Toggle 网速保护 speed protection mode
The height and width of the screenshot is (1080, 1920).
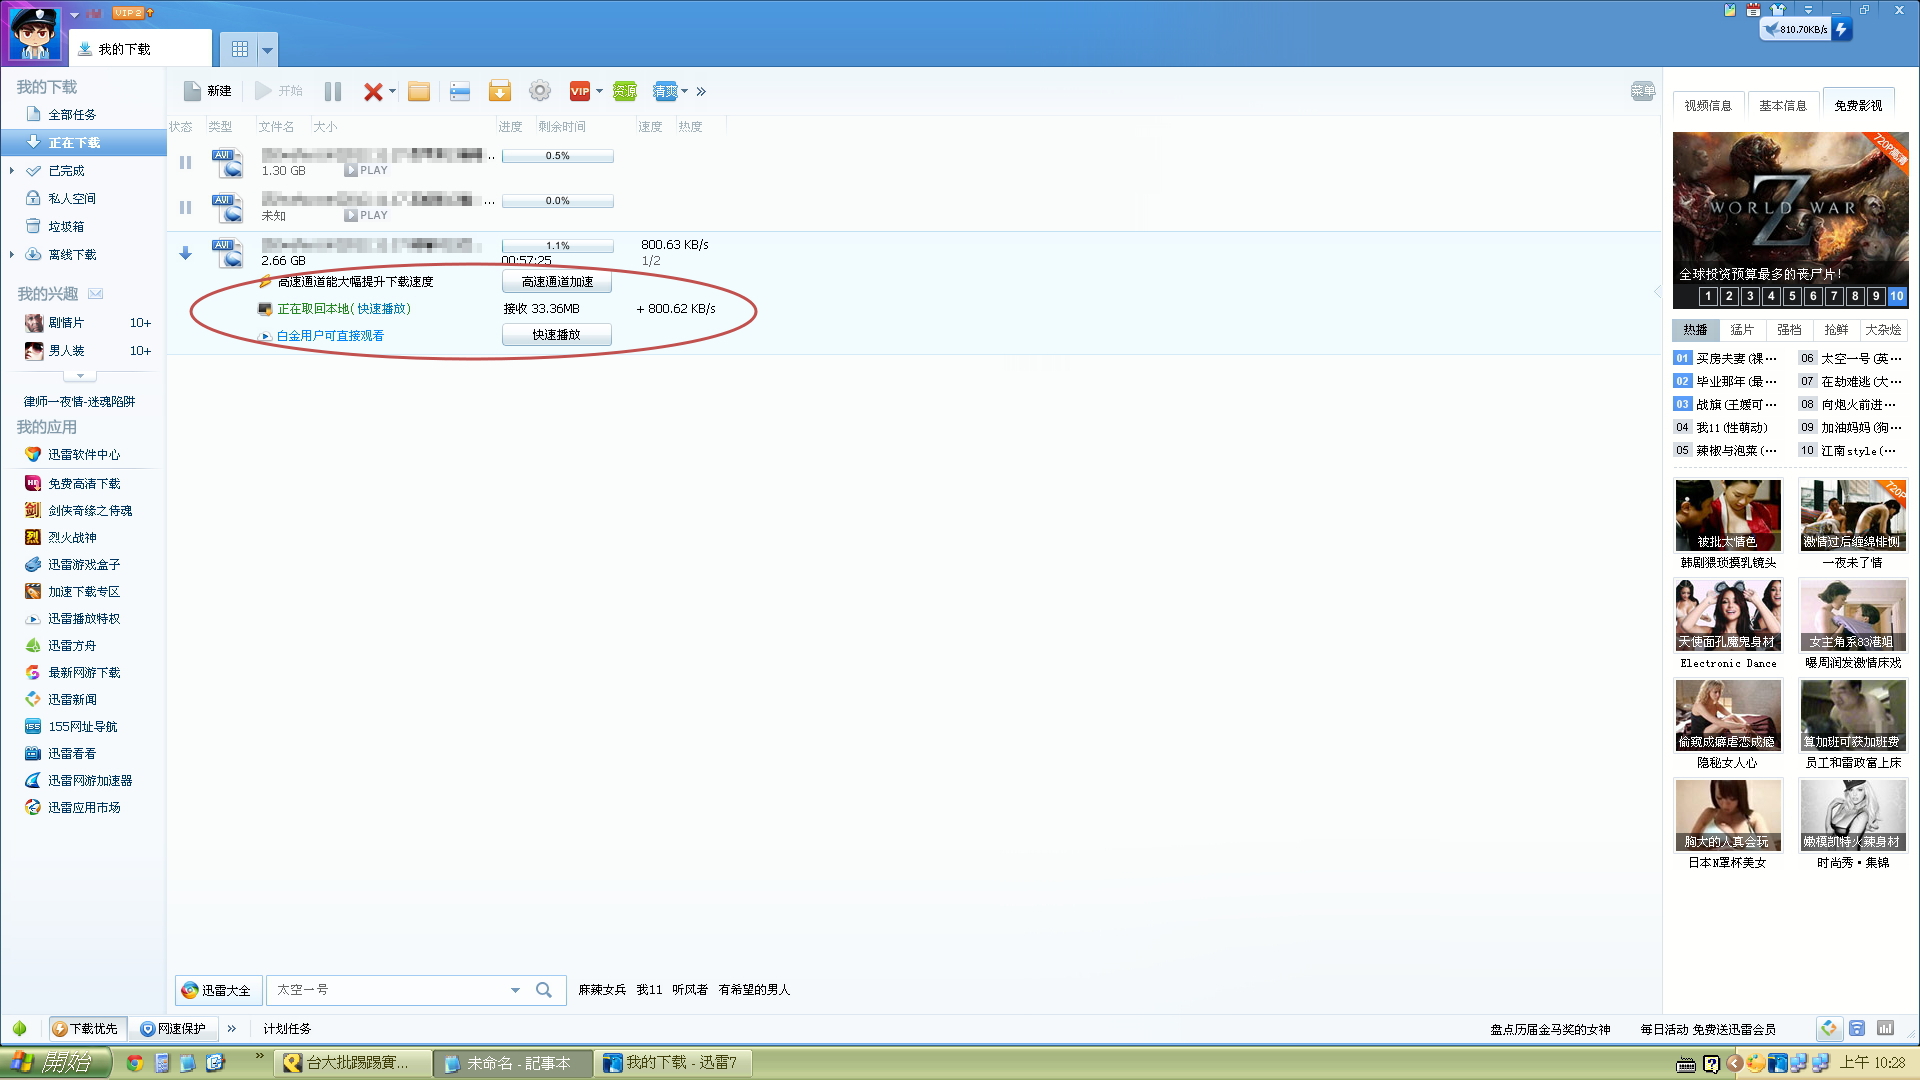pos(174,1029)
